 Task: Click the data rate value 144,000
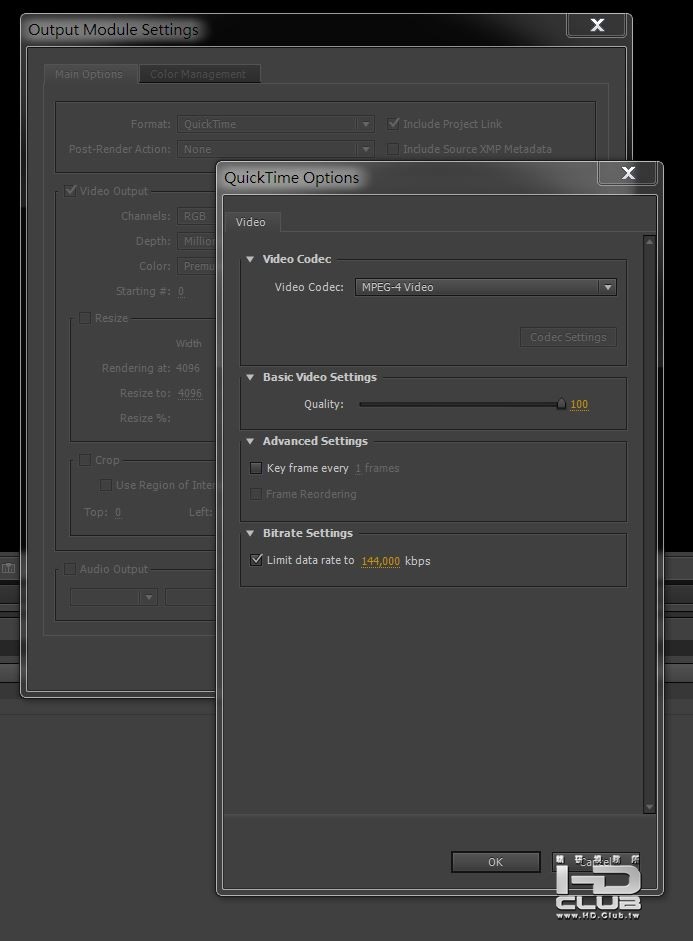(380, 561)
